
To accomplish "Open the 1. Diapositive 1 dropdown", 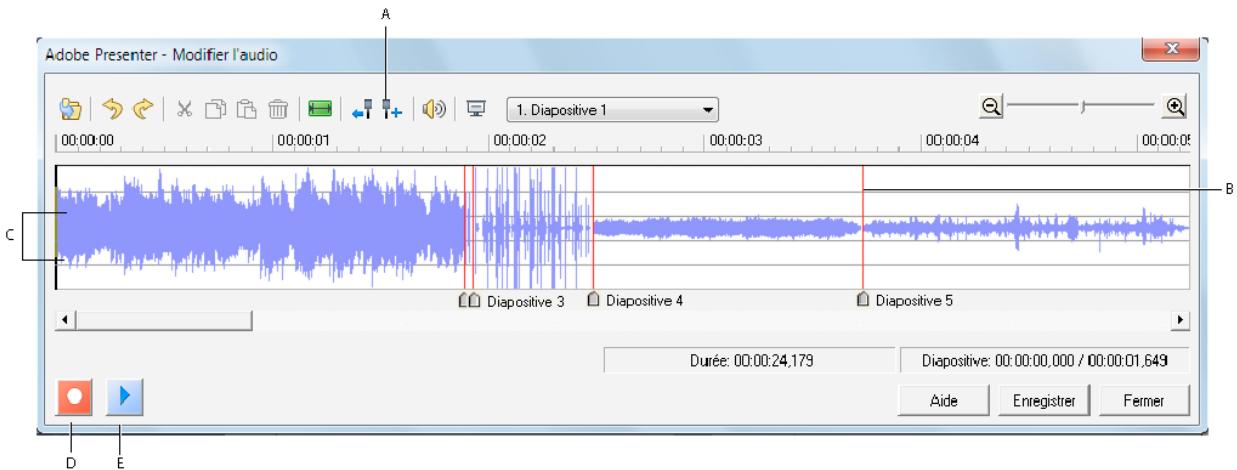I will tap(613, 108).
